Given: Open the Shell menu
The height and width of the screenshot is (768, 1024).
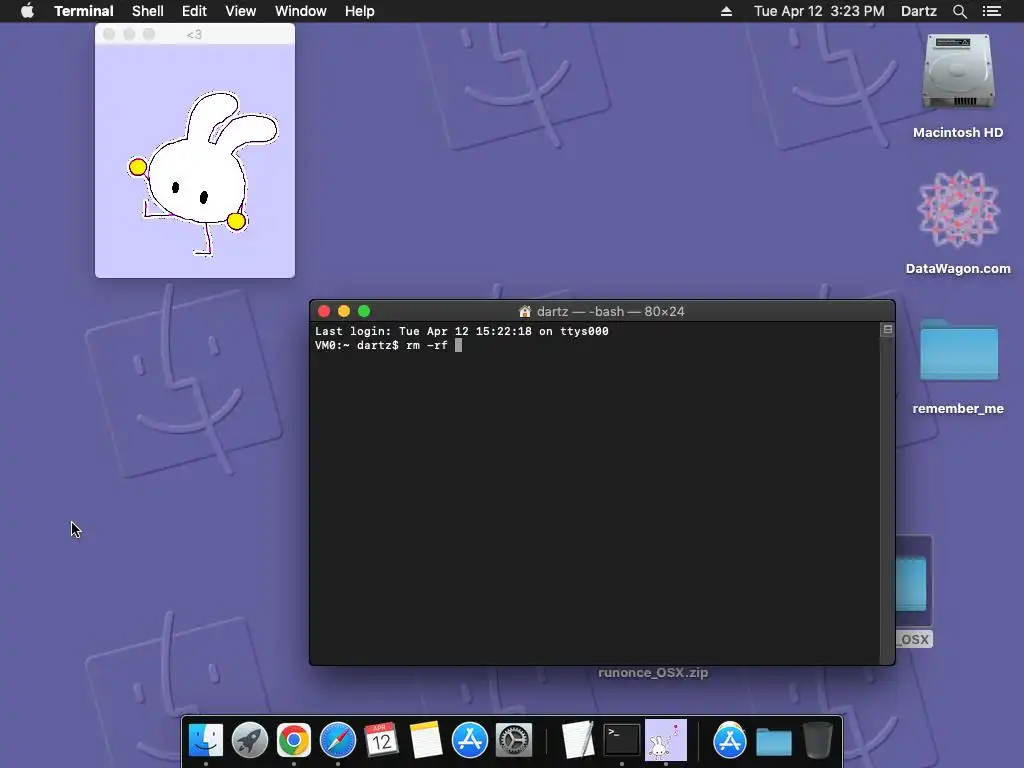Looking at the screenshot, I should tap(148, 11).
